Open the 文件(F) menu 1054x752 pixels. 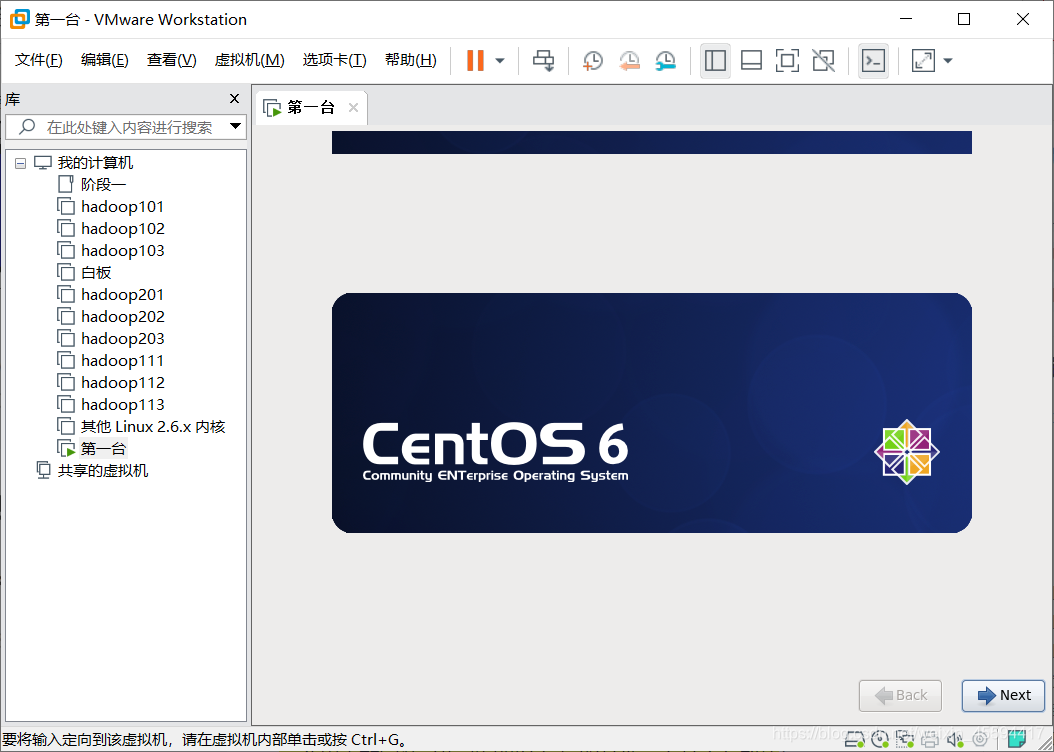point(38,60)
